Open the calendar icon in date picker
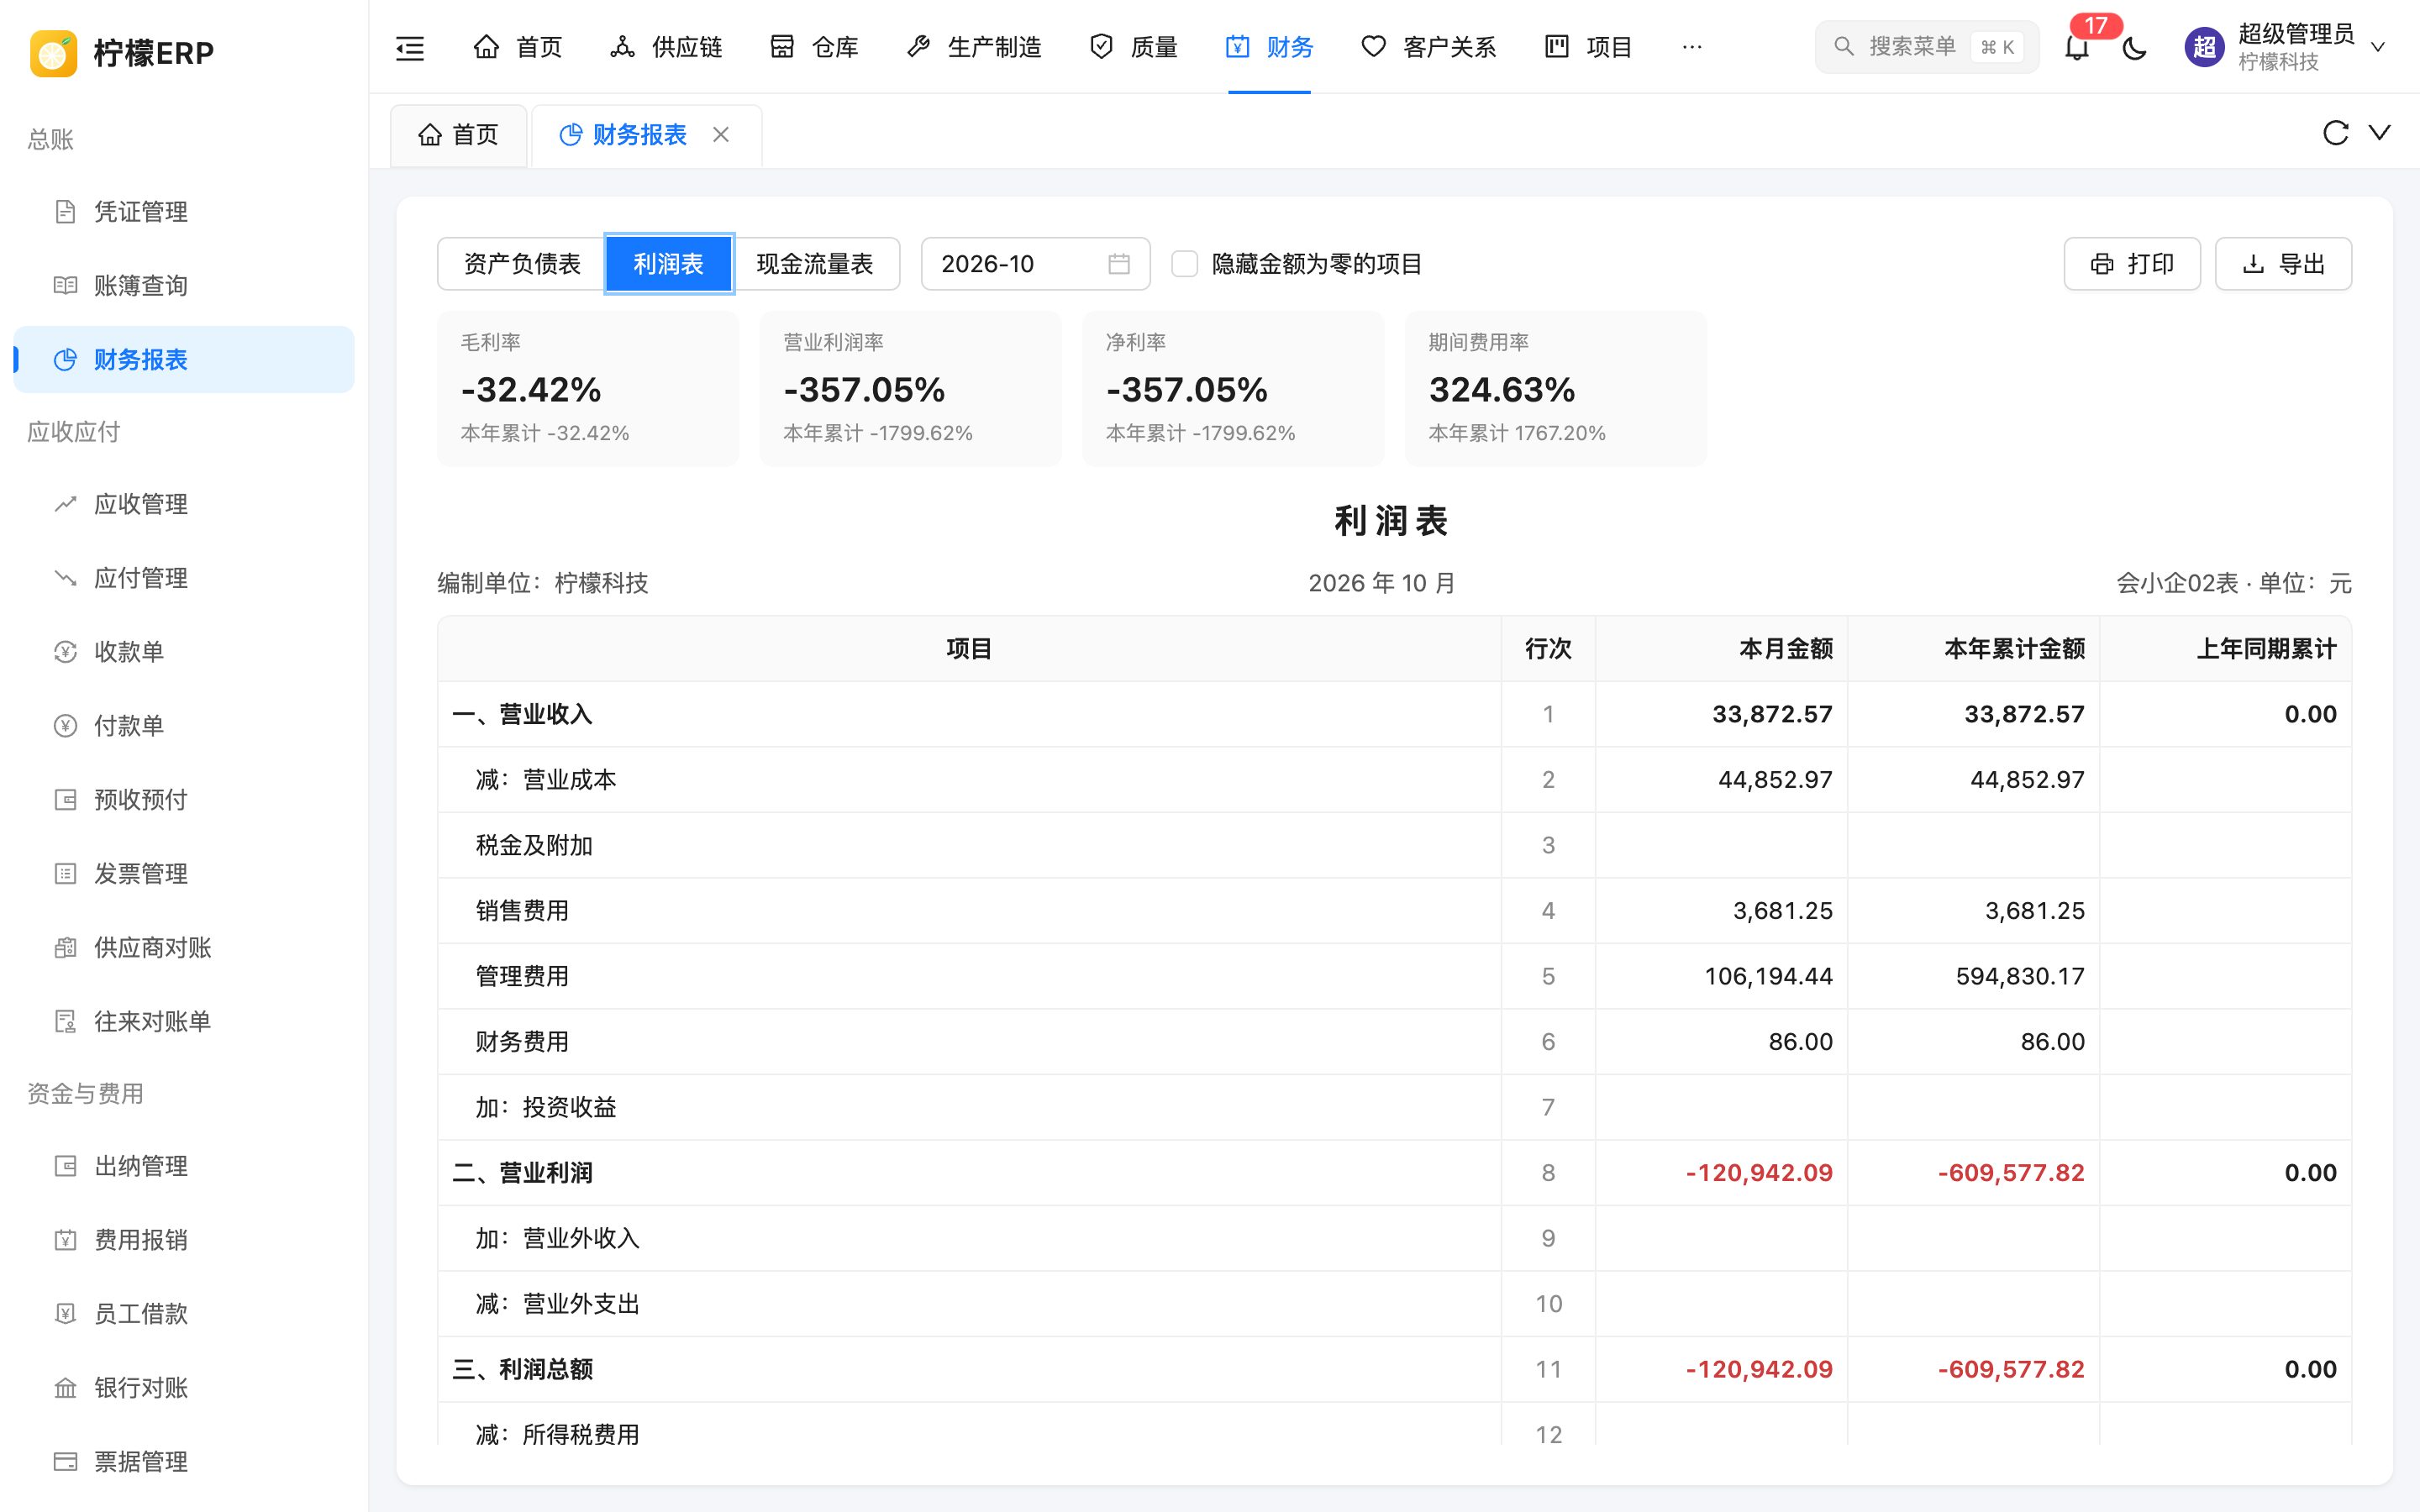The height and width of the screenshot is (1512, 2420). pyautogui.click(x=1119, y=264)
